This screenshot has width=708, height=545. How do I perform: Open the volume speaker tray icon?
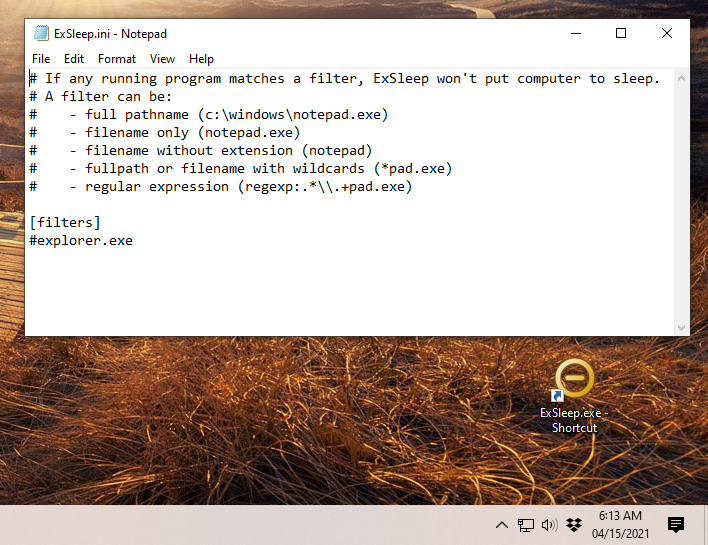550,525
